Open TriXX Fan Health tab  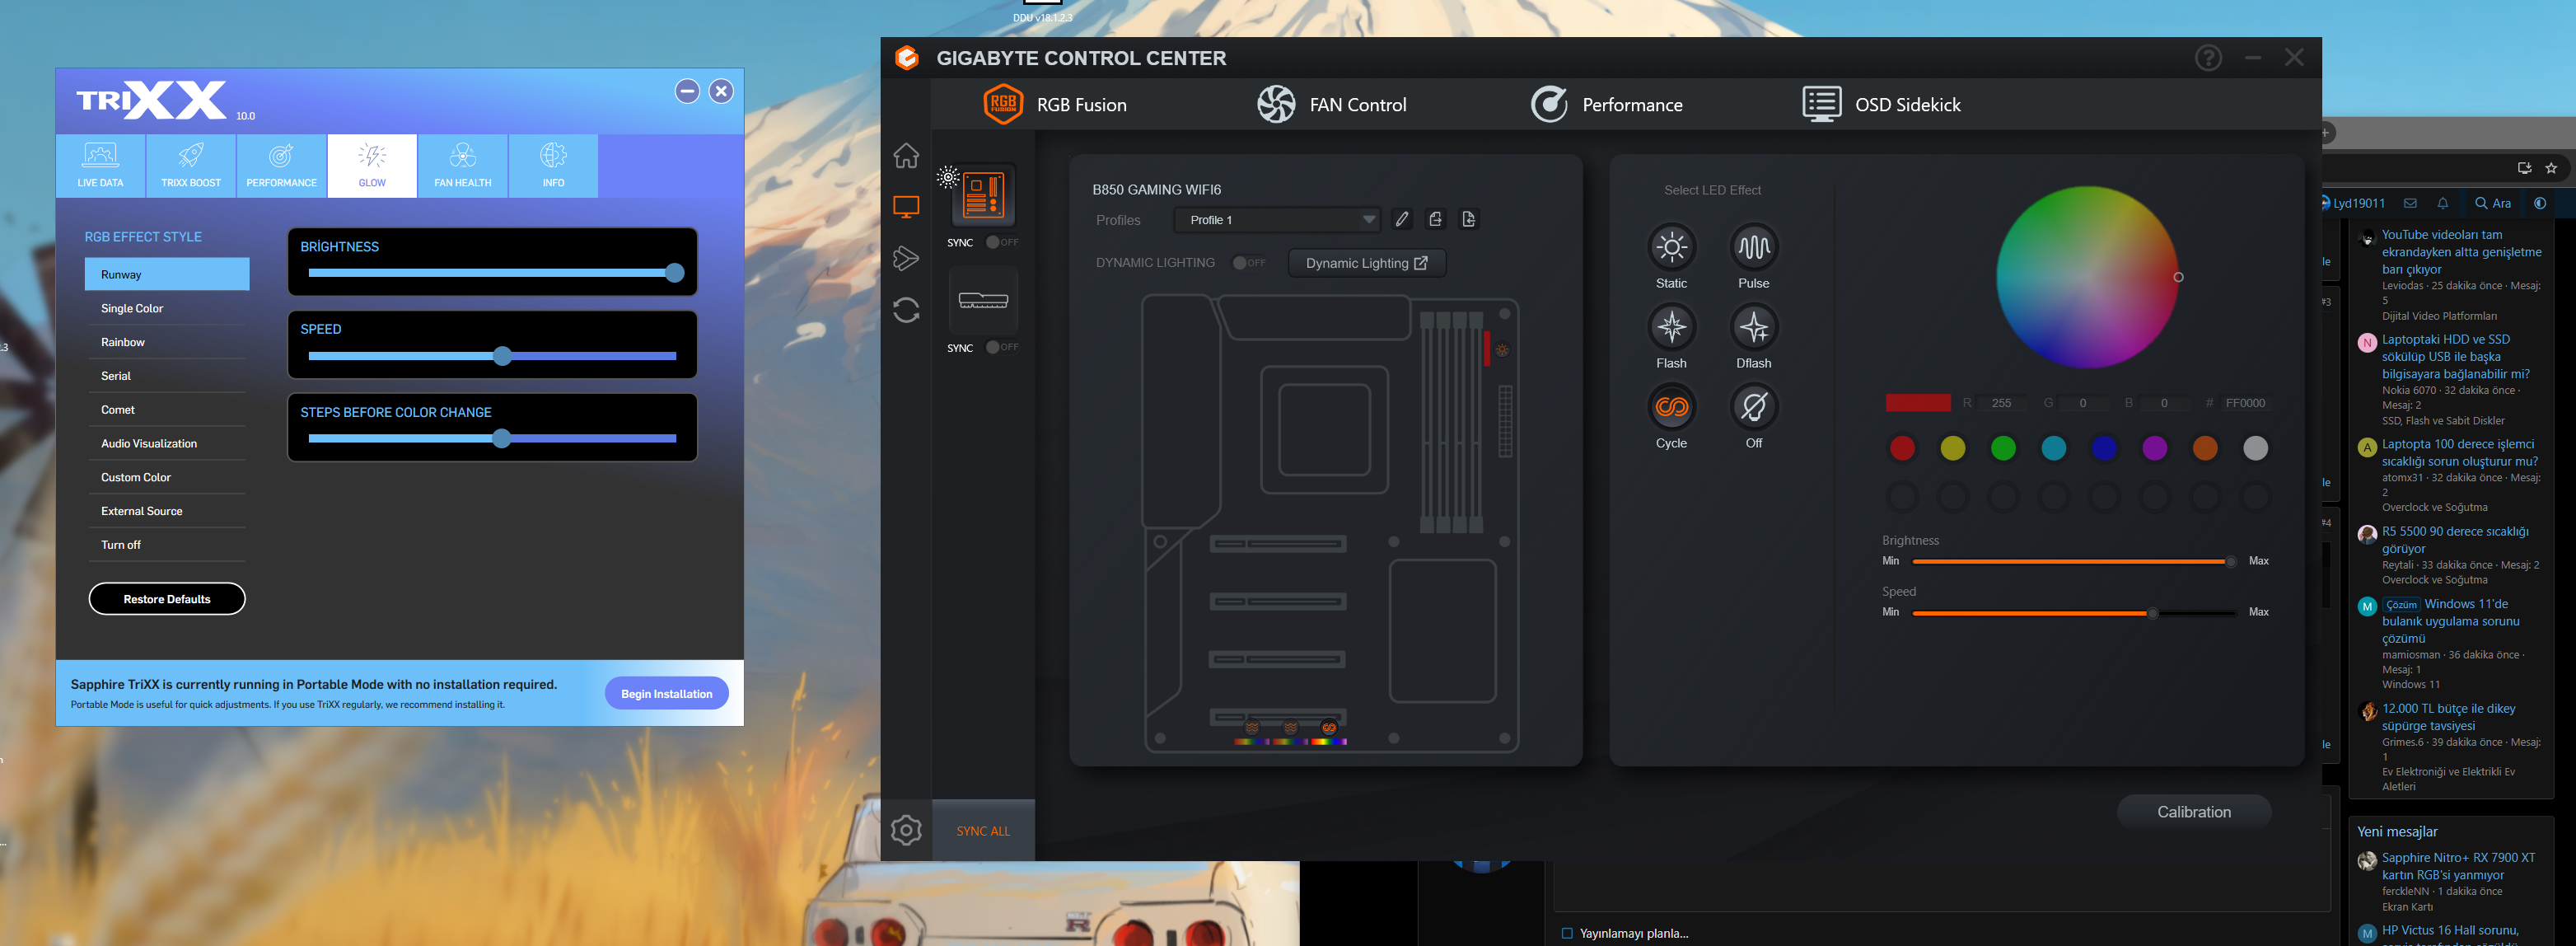pos(462,165)
